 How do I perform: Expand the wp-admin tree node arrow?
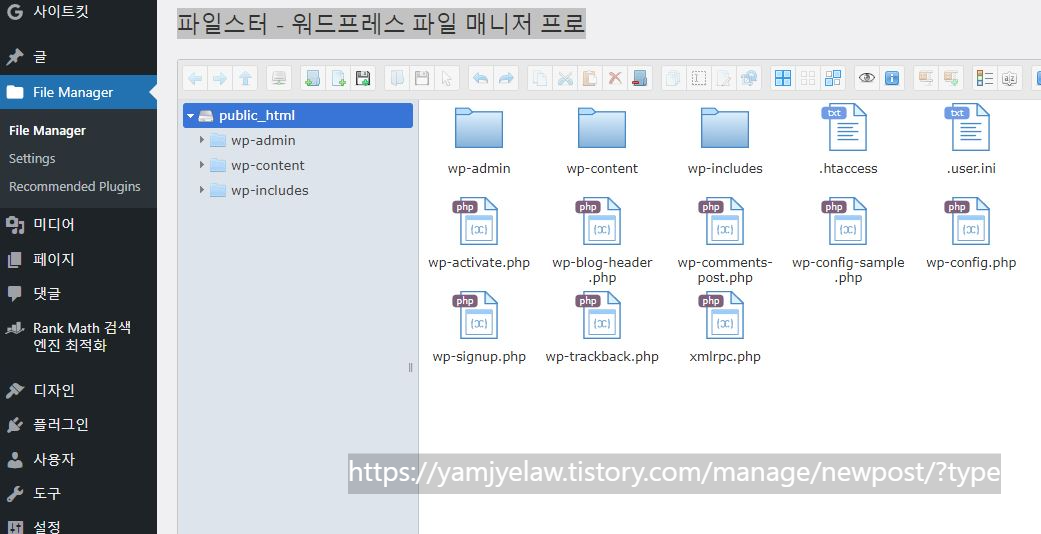(x=202, y=140)
